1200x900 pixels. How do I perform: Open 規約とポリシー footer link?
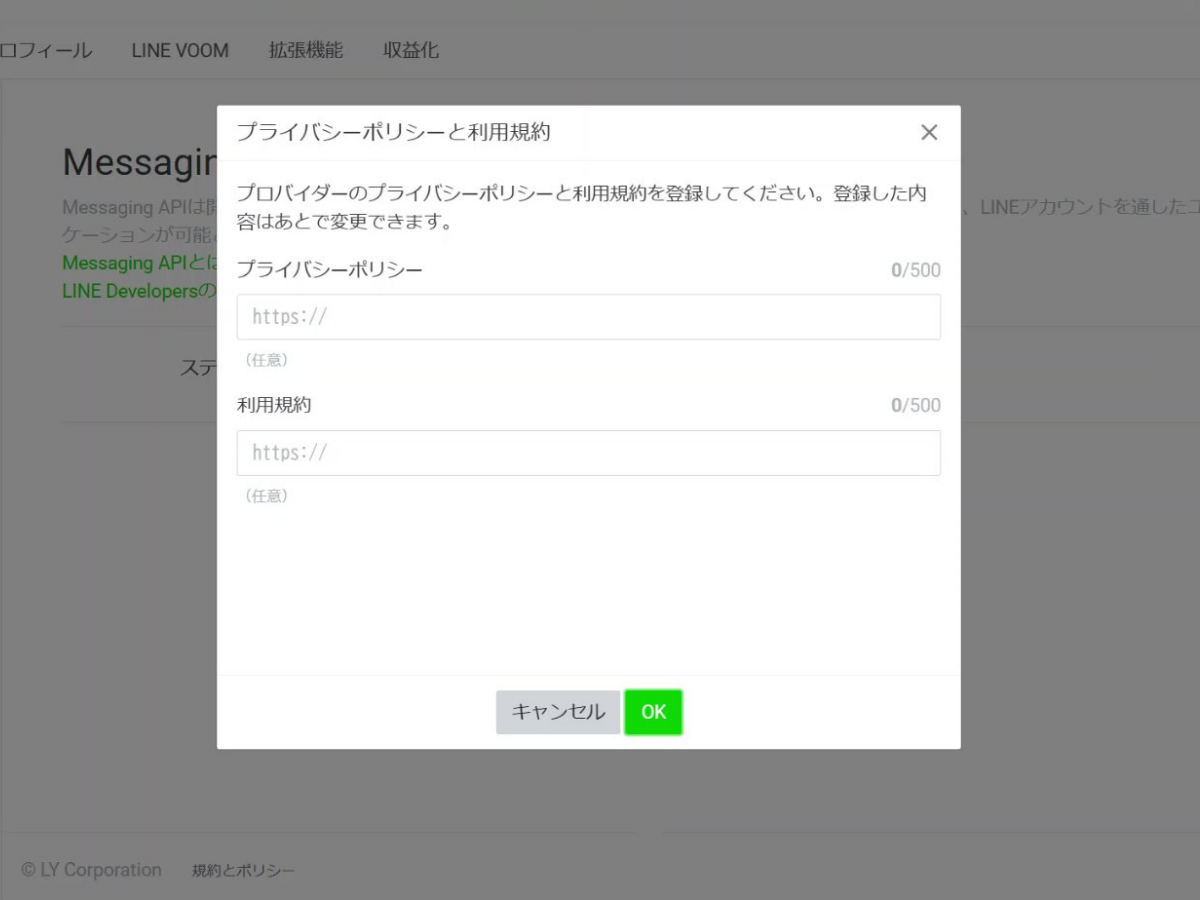point(243,871)
